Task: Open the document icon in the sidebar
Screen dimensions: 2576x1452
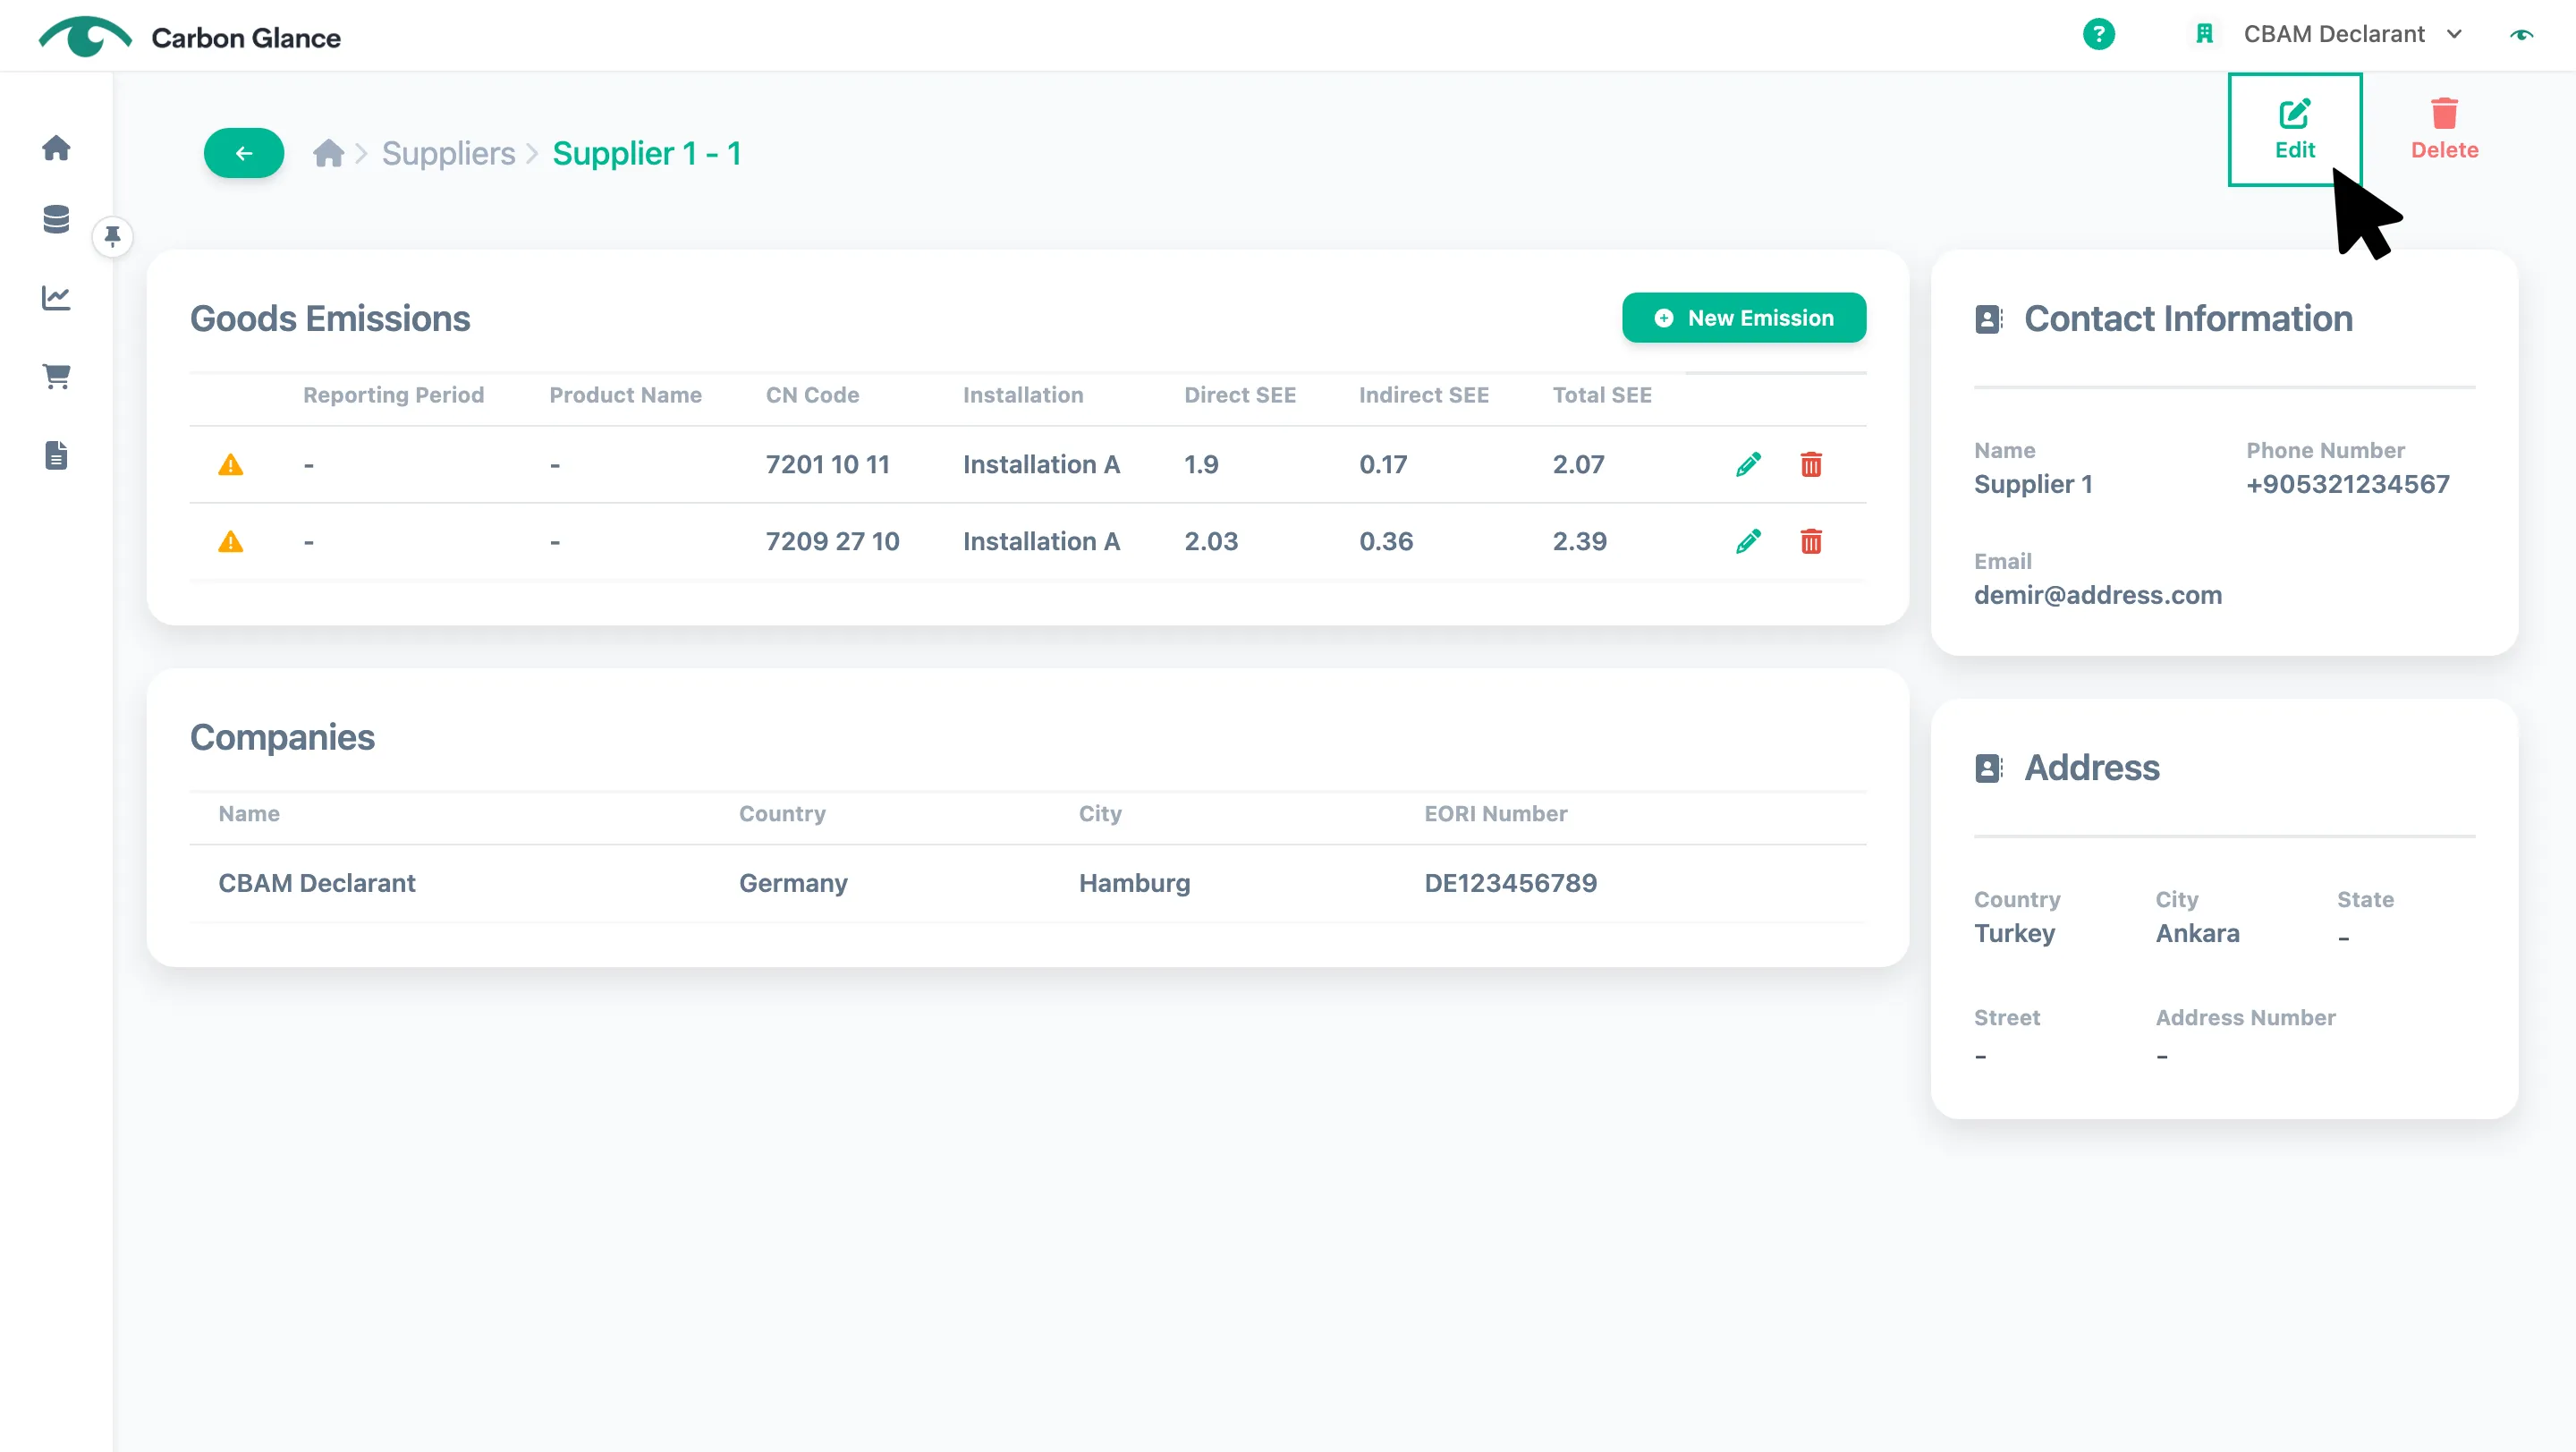Action: tap(56, 455)
